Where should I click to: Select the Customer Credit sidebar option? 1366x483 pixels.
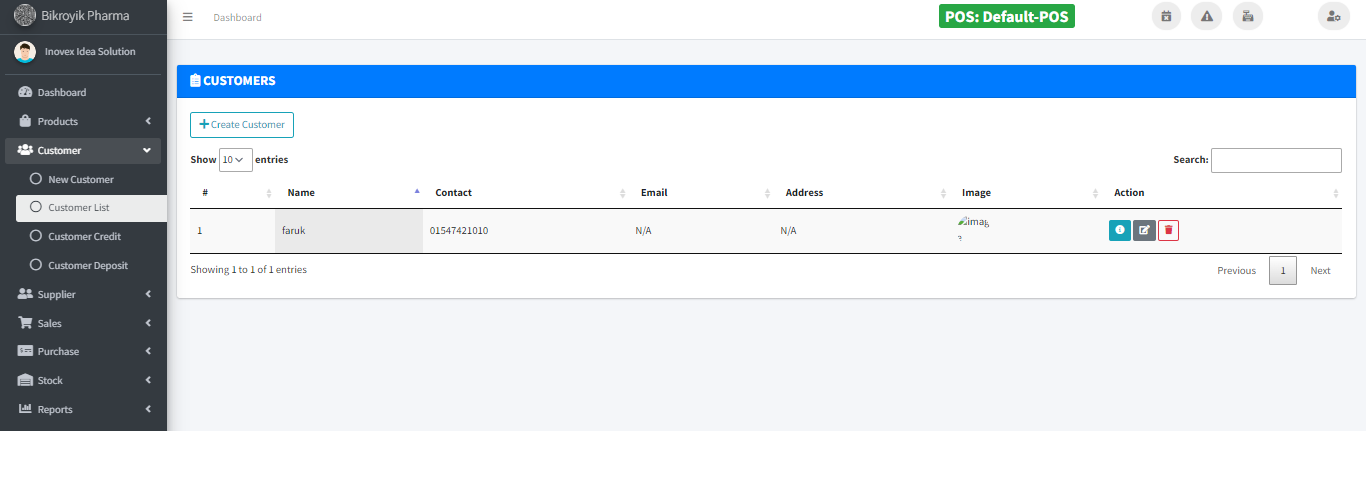84,237
